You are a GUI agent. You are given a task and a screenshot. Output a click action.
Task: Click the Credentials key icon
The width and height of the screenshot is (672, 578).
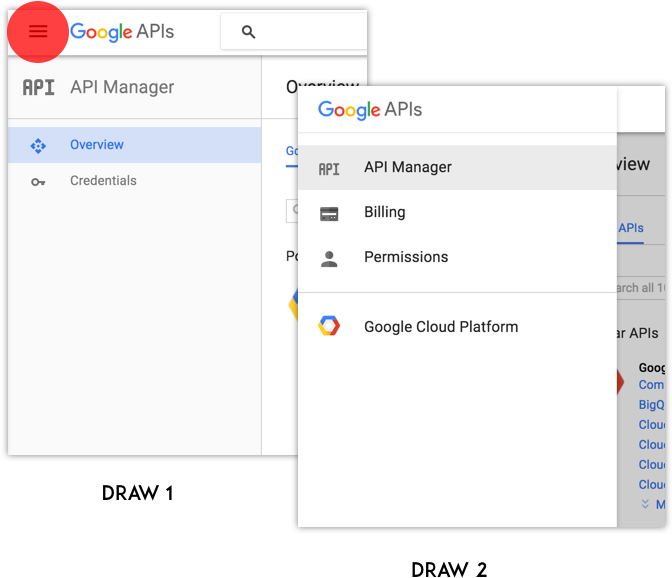(38, 182)
